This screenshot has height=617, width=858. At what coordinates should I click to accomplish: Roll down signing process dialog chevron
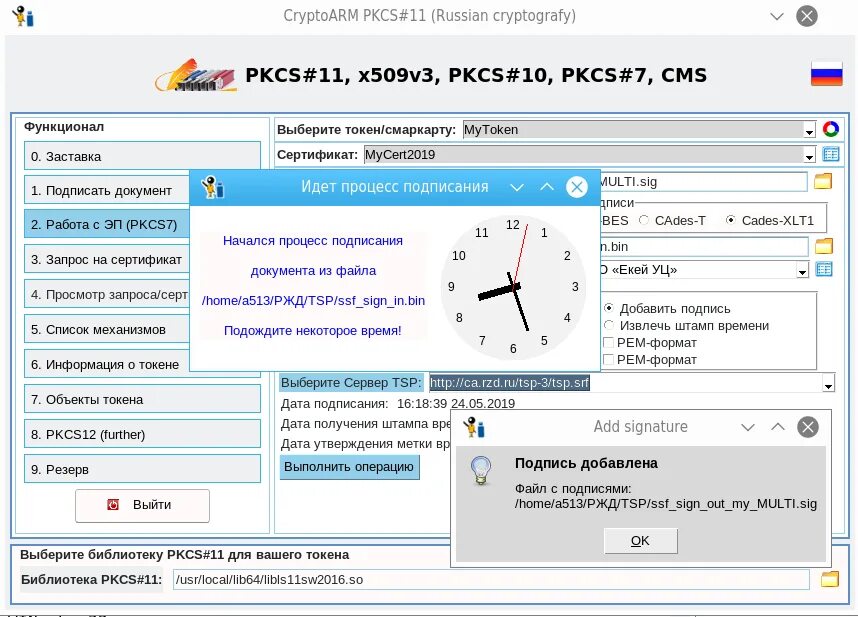coord(517,187)
